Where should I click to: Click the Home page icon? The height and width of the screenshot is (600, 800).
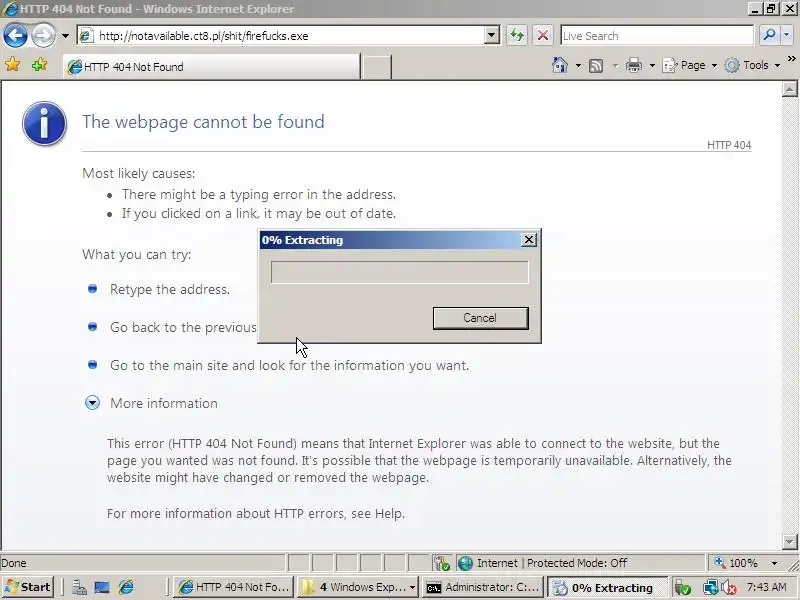pos(560,65)
